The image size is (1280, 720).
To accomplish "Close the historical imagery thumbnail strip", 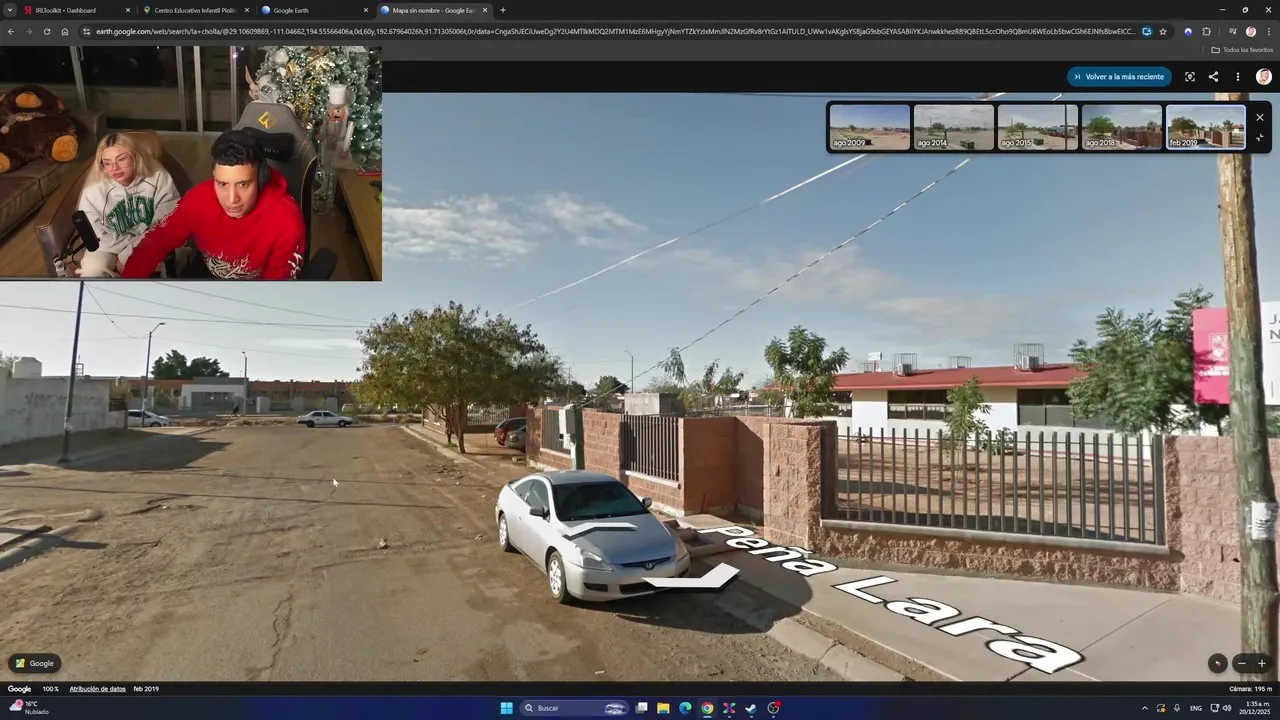I will pyautogui.click(x=1260, y=117).
